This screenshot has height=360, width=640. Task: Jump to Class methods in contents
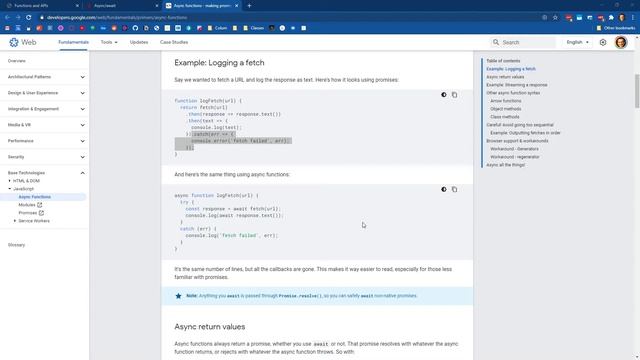coord(505,117)
